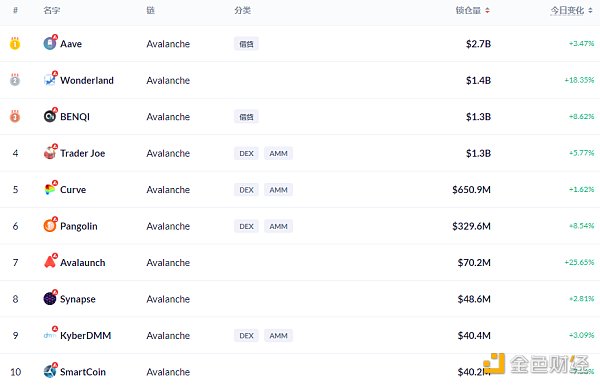Image resolution: width=600 pixels, height=385 pixels.
Task: Click the 分类 column header
Action: [243, 10]
